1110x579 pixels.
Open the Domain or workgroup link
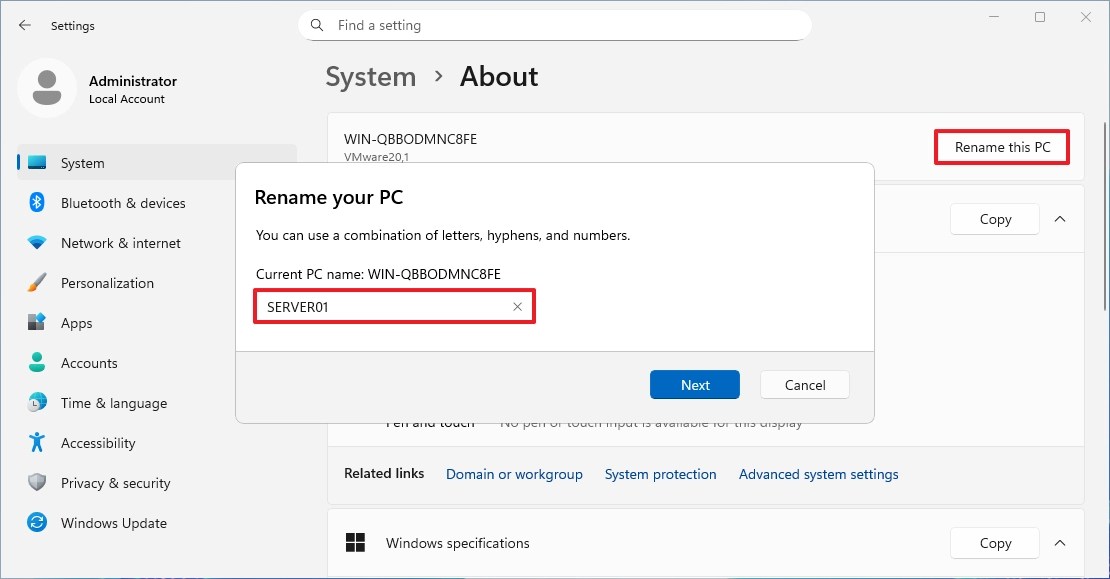514,474
